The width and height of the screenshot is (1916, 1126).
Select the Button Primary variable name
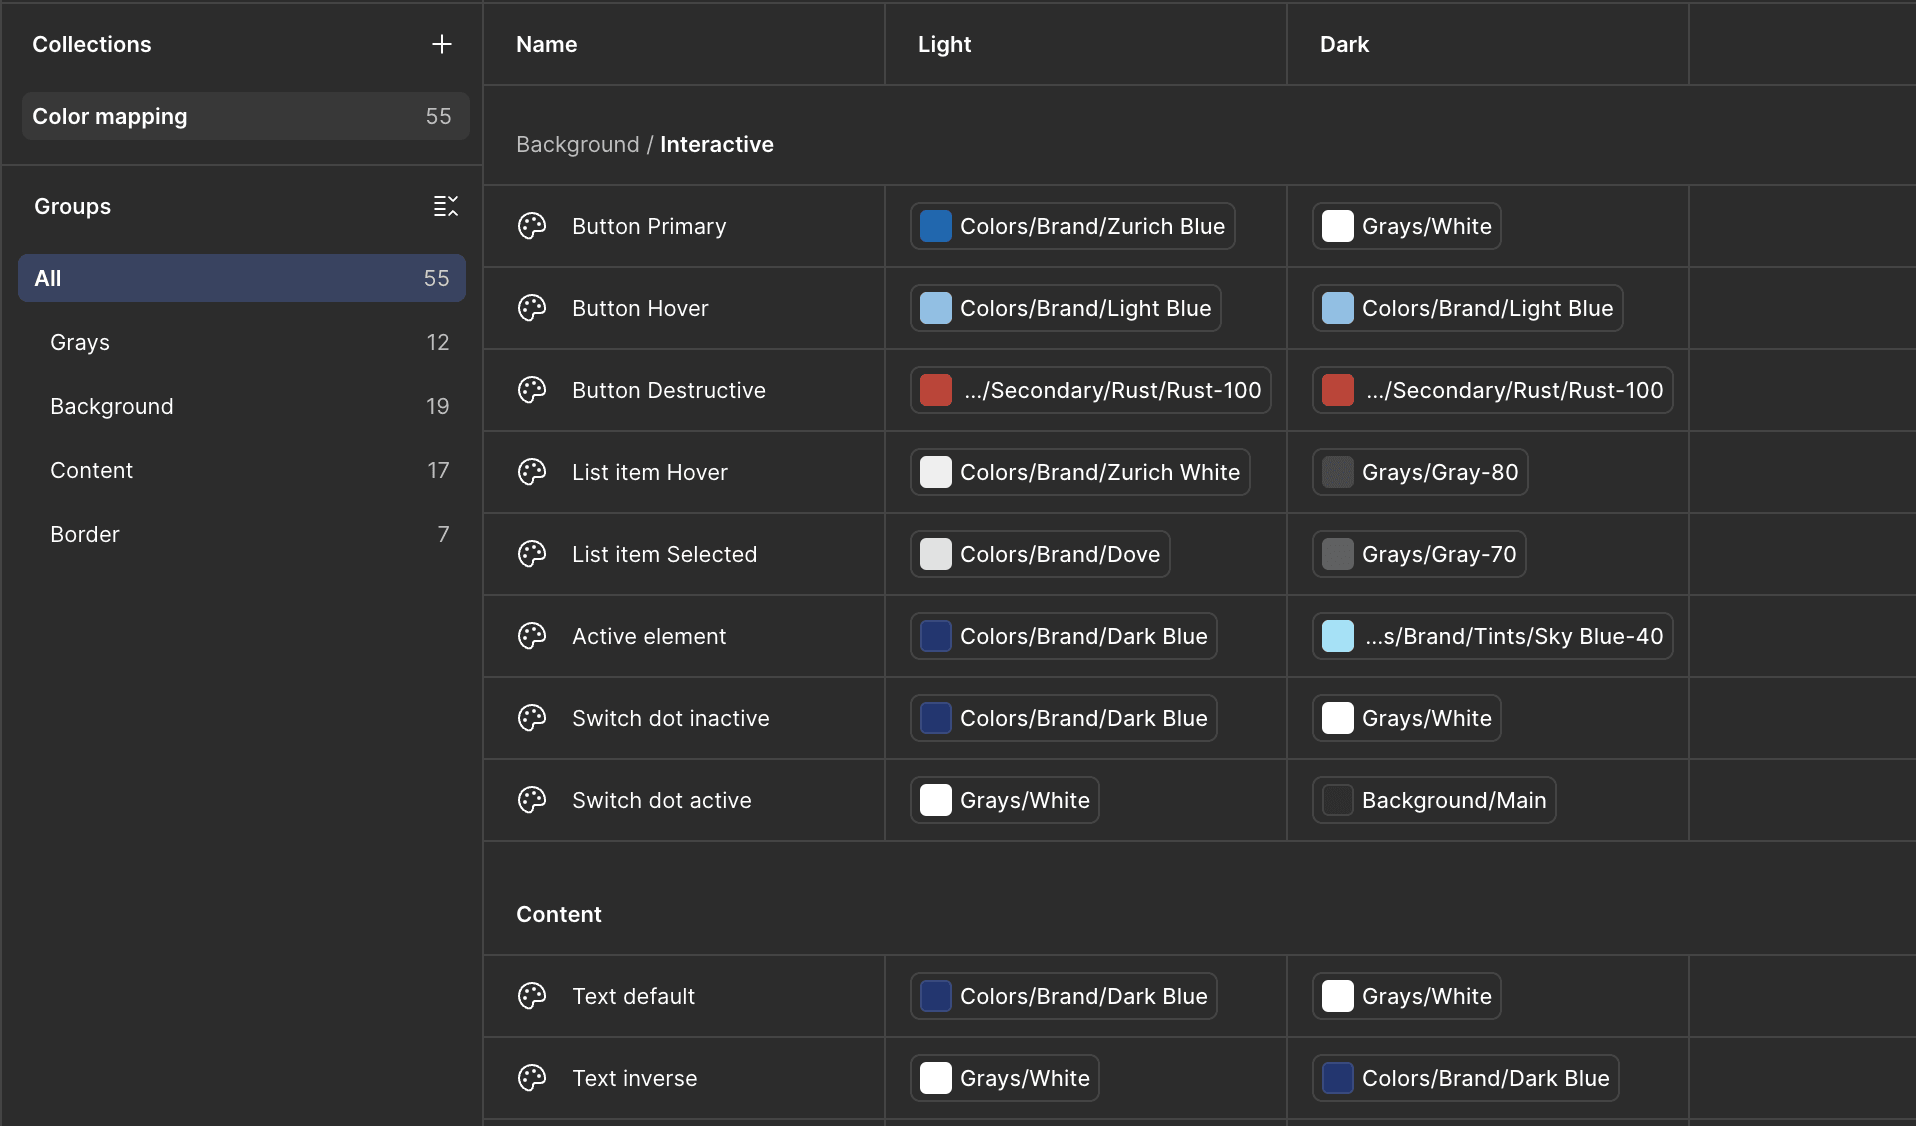(649, 226)
